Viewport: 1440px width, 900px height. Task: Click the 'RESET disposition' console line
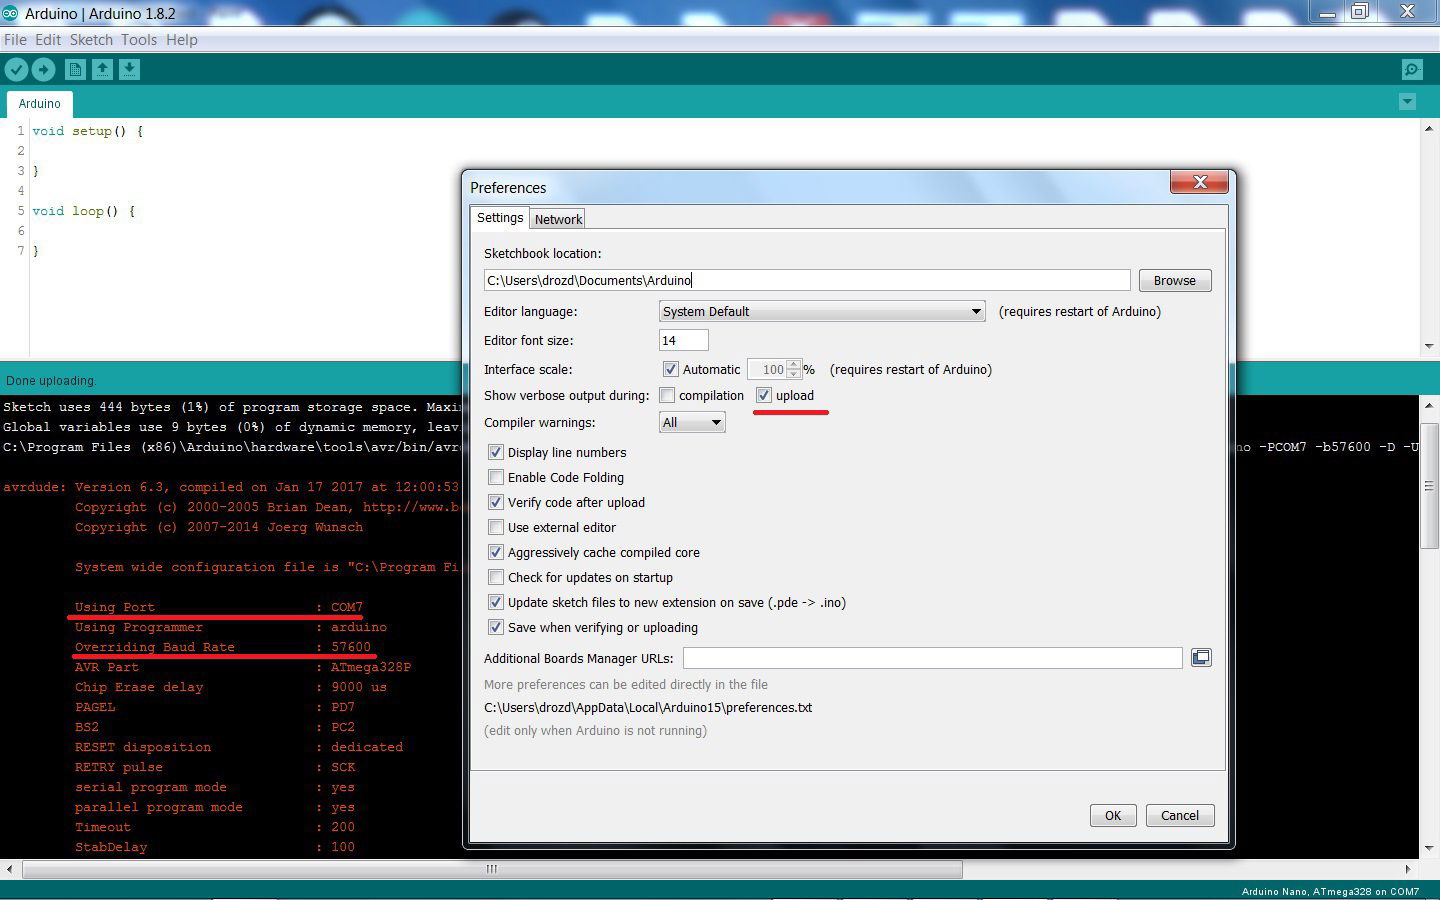coord(239,747)
